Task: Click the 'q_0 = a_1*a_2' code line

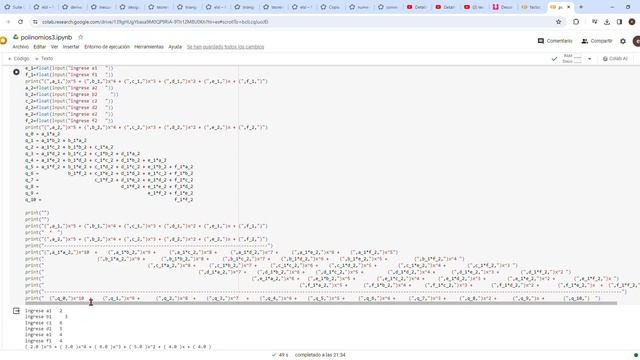Action: (x=42, y=134)
